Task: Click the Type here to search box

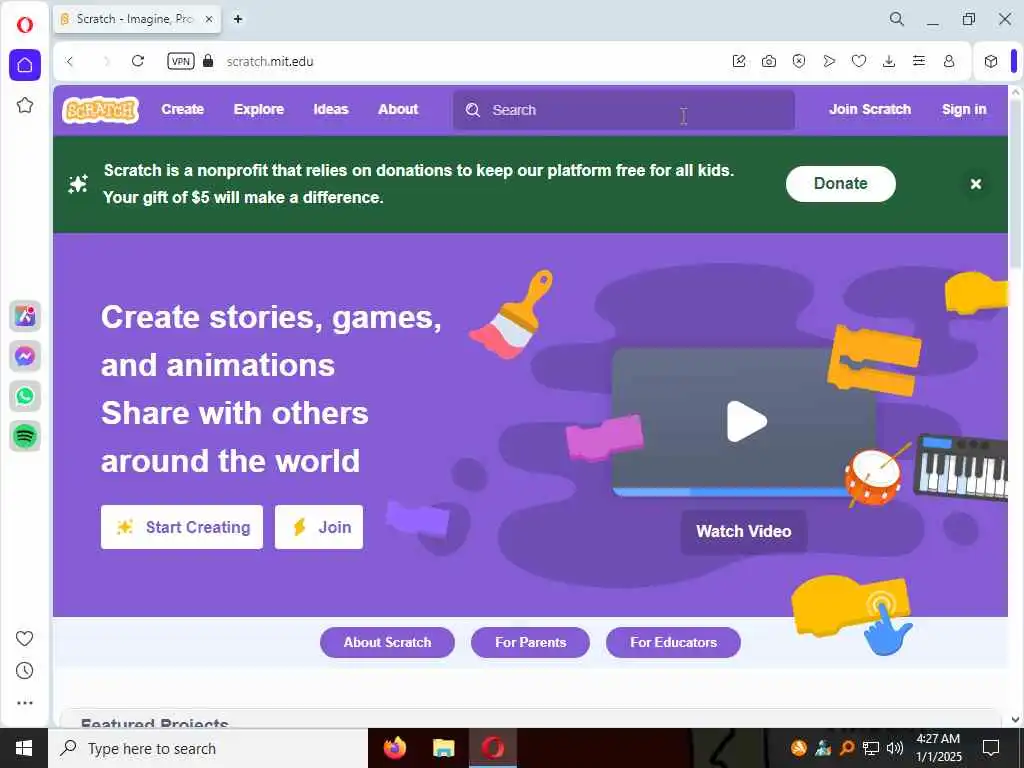Action: [208, 748]
